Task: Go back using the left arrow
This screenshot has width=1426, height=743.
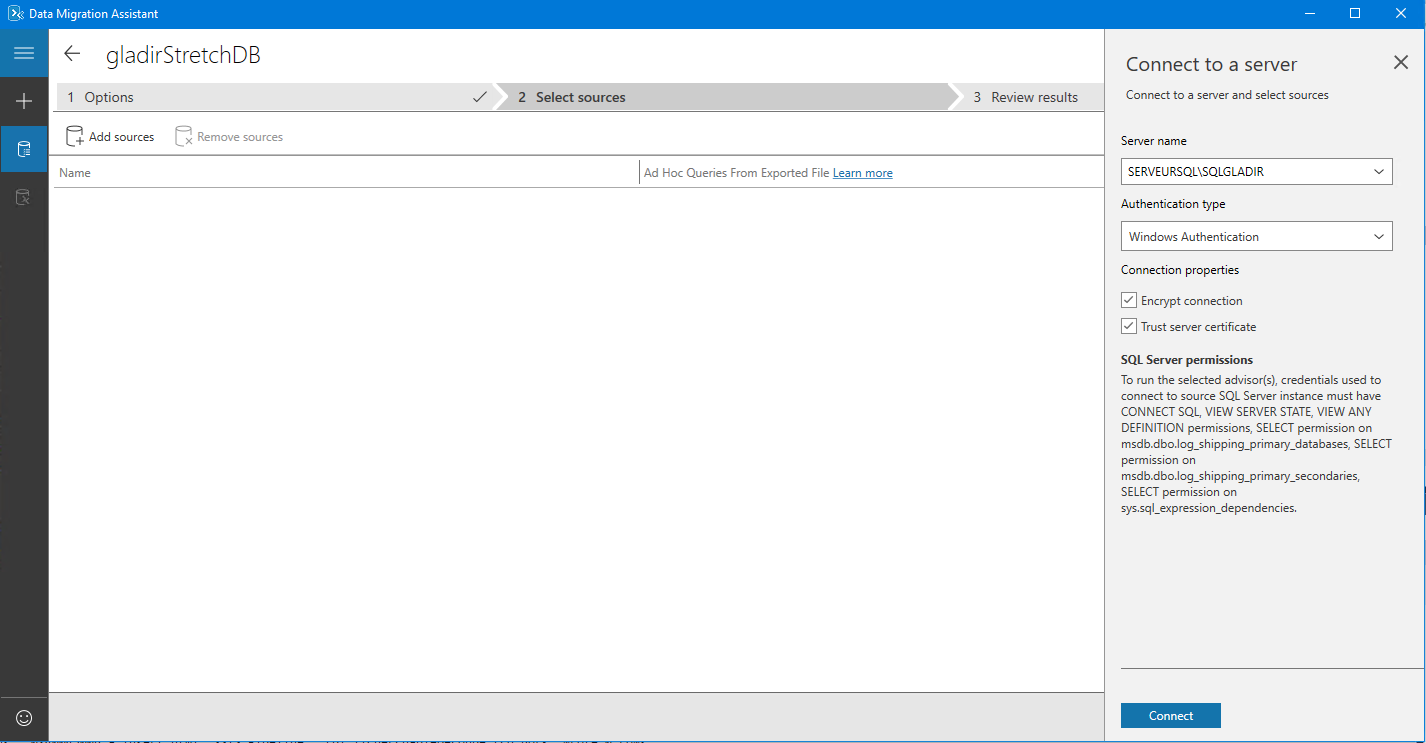Action: [72, 54]
